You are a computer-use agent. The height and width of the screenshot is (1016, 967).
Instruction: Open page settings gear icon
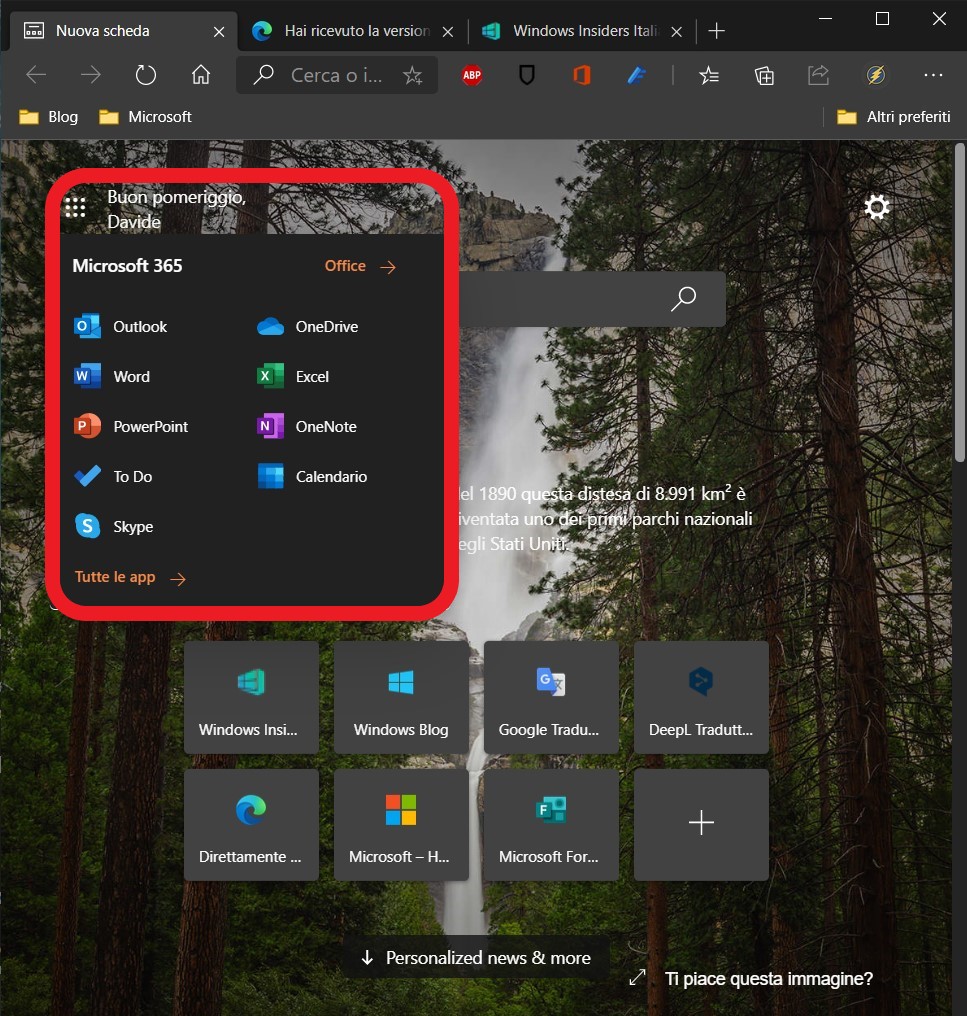876,207
